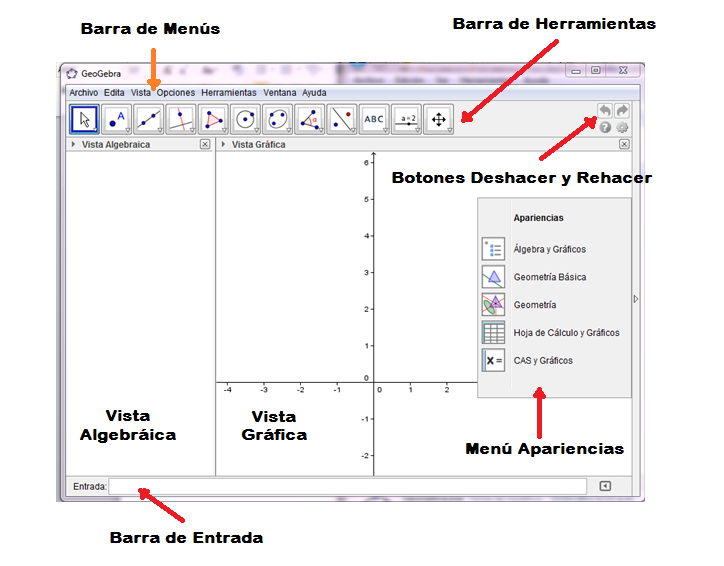Select the Reflect about line tool
The width and height of the screenshot is (724, 566).
pyautogui.click(x=342, y=119)
